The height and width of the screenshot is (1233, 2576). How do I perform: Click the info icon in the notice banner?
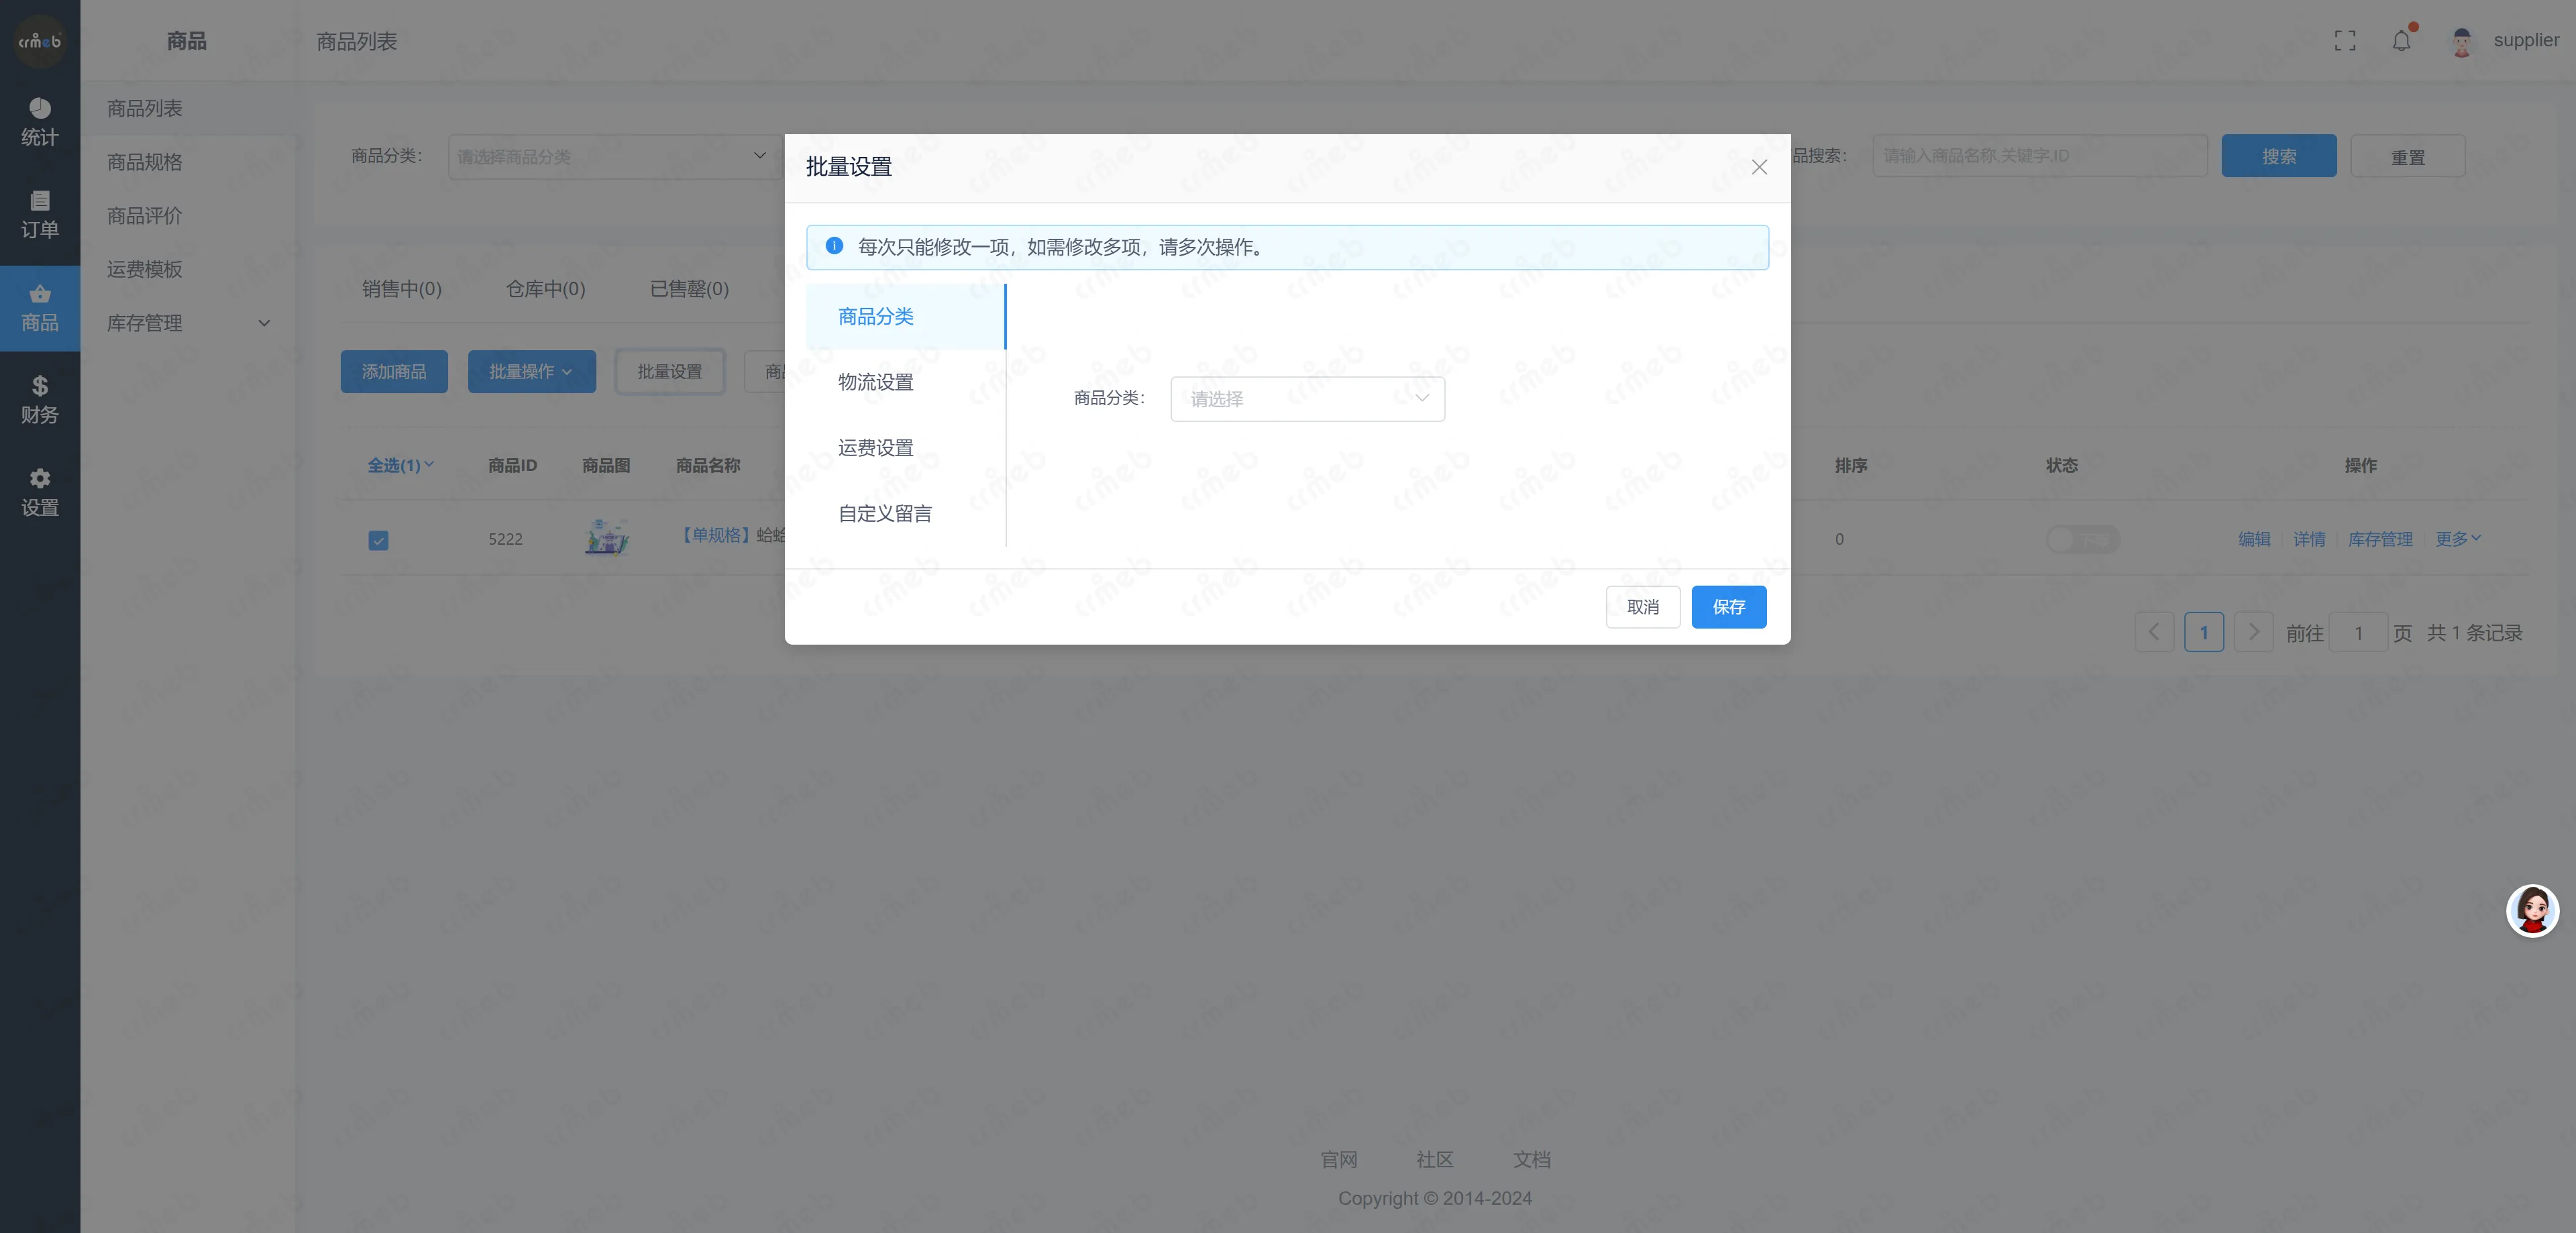[x=834, y=246]
